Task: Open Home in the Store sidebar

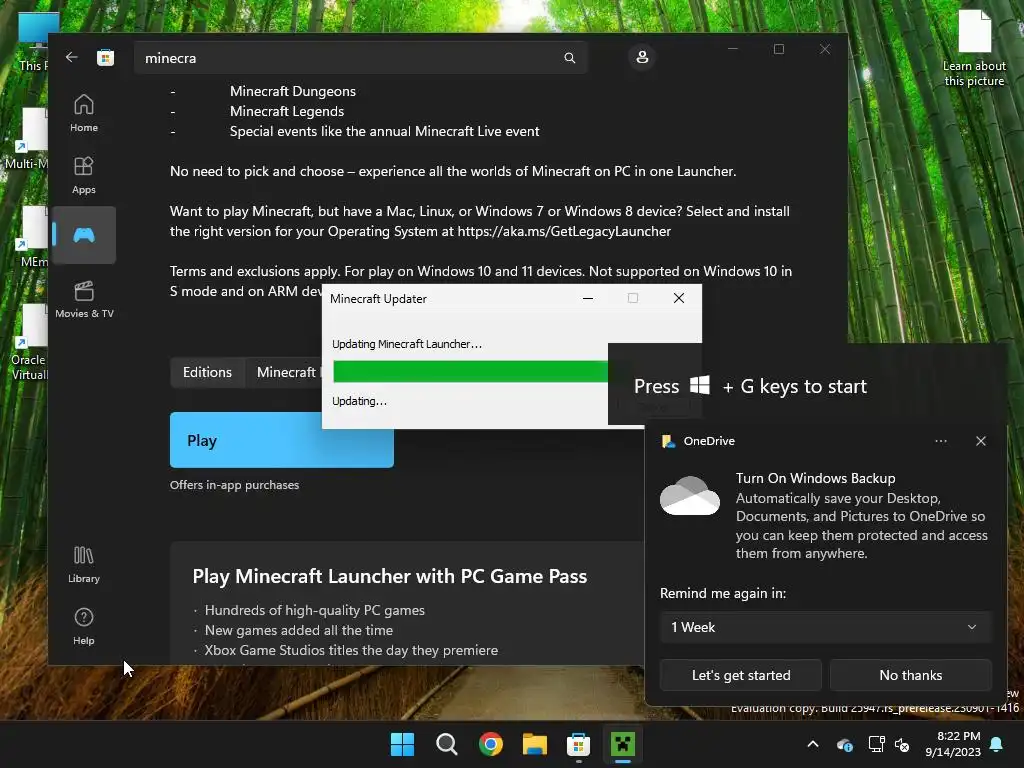Action: click(84, 113)
